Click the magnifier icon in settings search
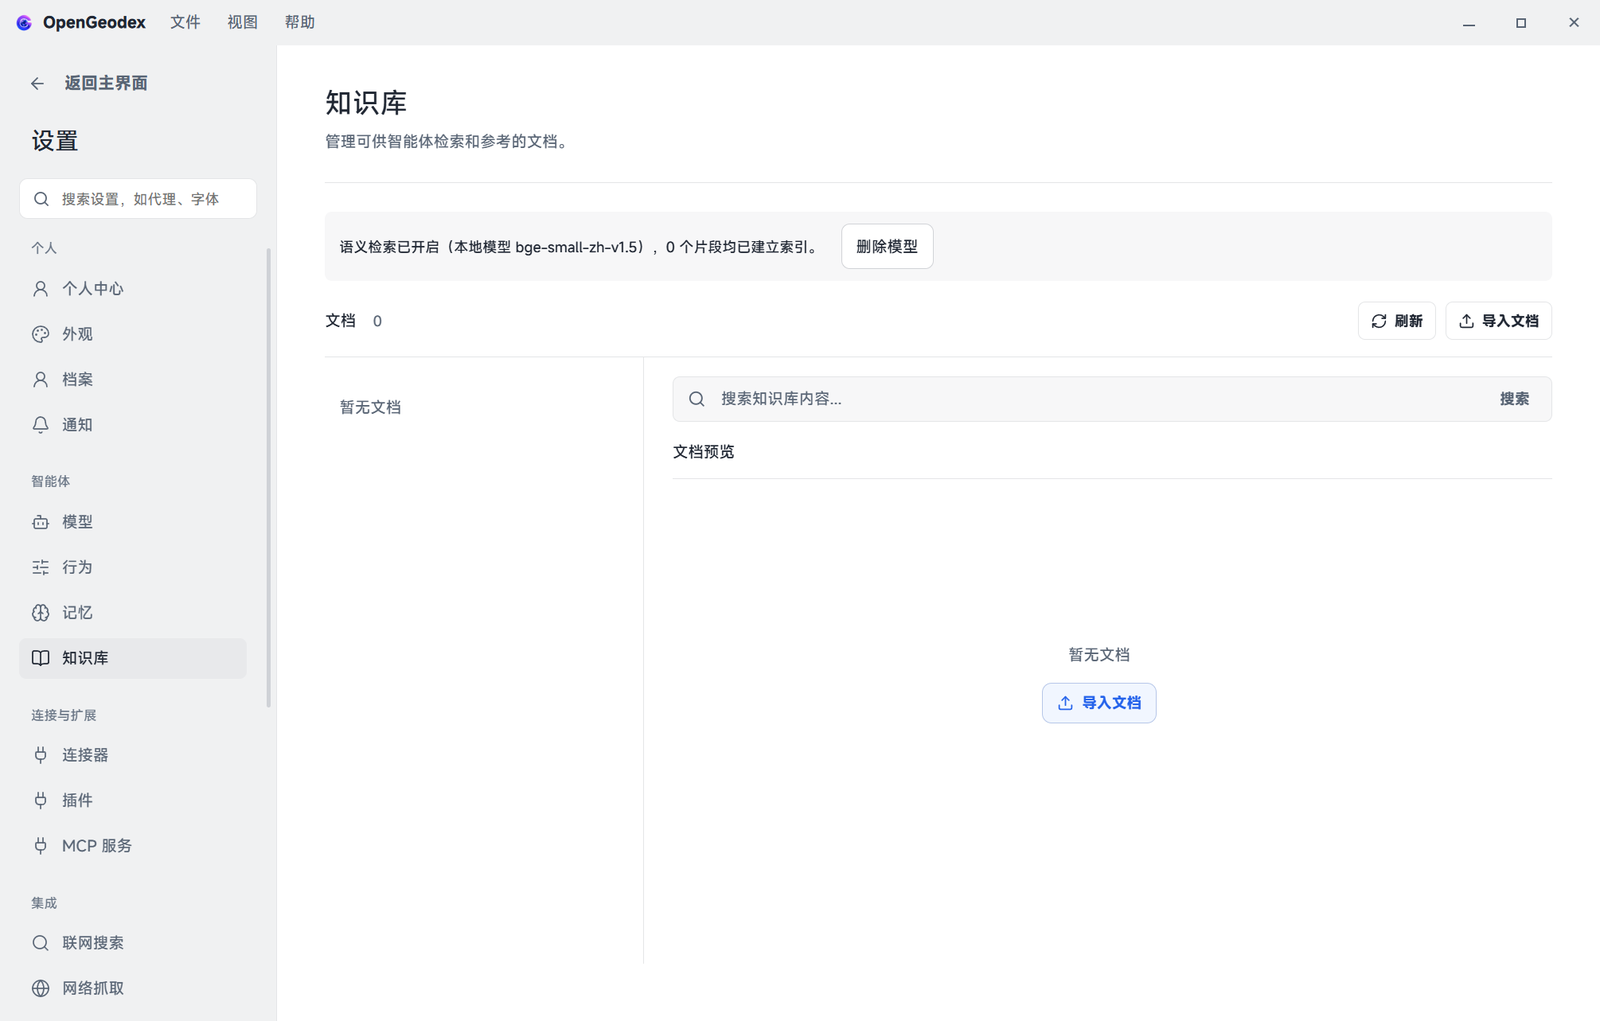Image resolution: width=1600 pixels, height=1021 pixels. point(41,199)
